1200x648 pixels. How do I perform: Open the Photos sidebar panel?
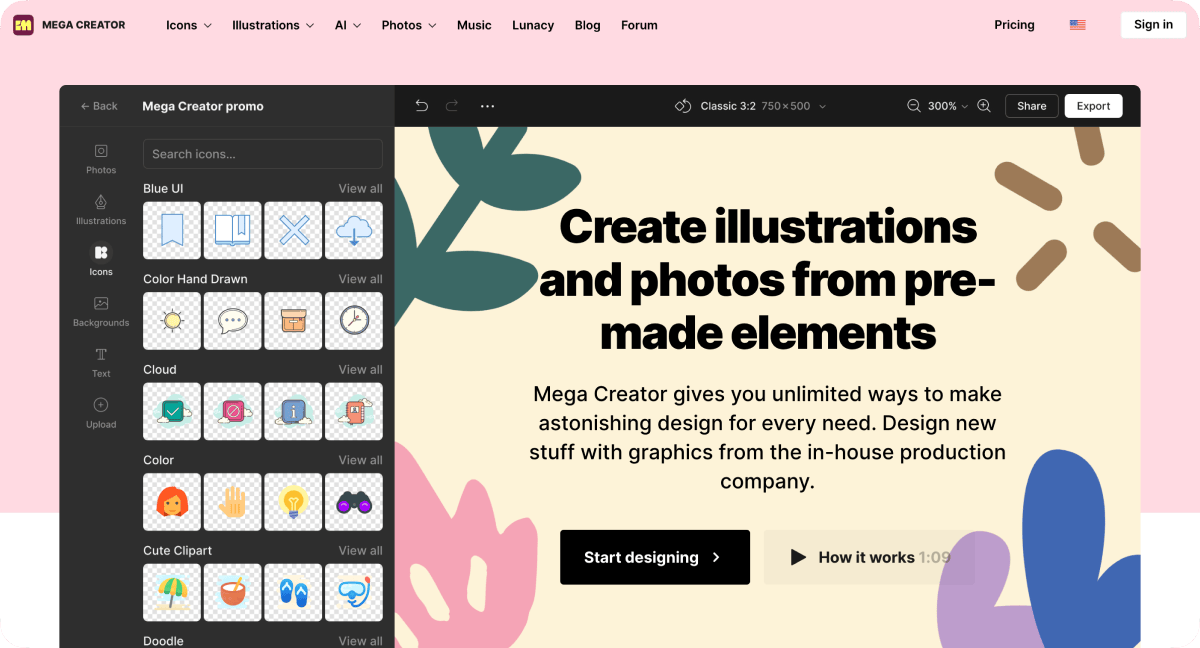click(x=101, y=158)
